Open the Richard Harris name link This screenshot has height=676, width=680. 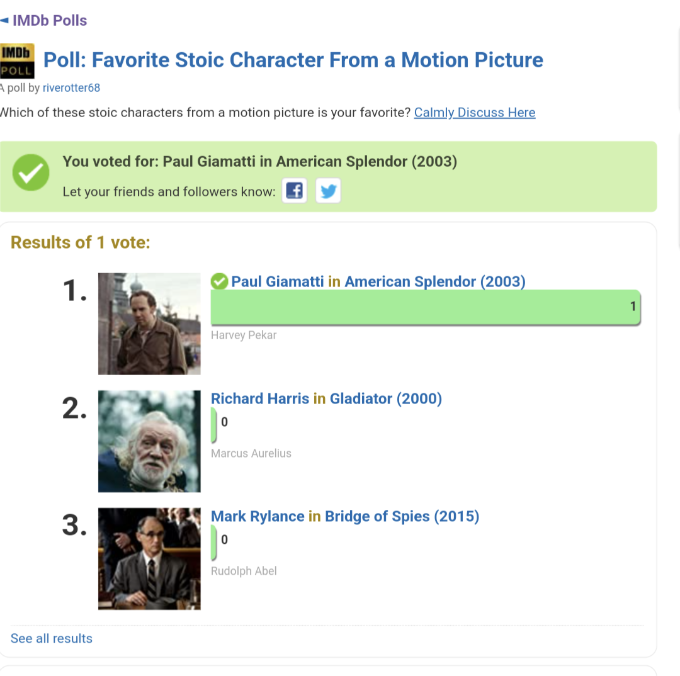click(260, 399)
